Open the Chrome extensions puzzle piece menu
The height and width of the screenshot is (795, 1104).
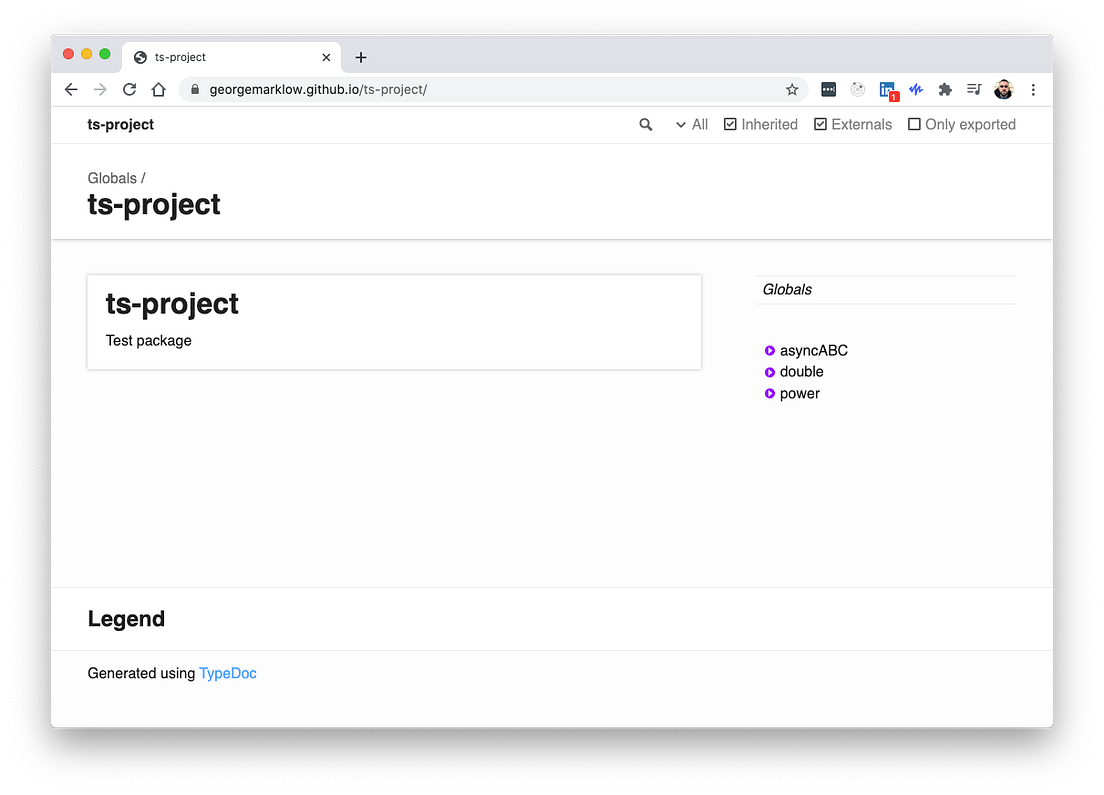coord(944,89)
